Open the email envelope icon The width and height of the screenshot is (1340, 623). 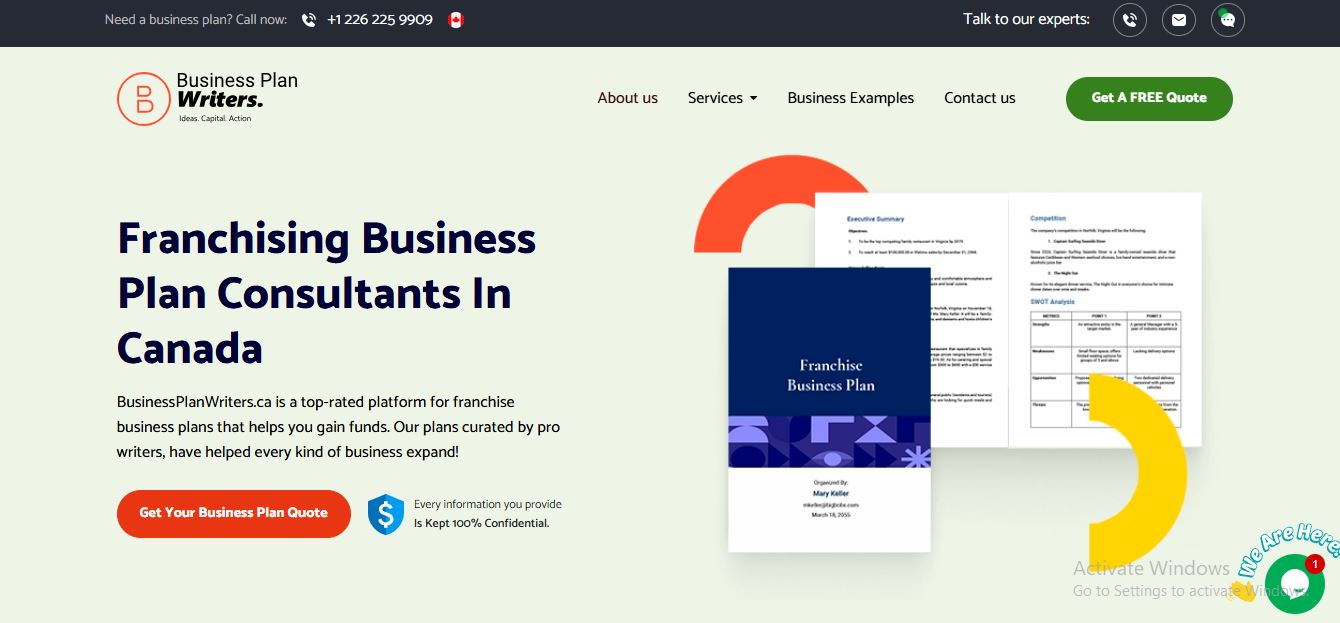[1179, 20]
